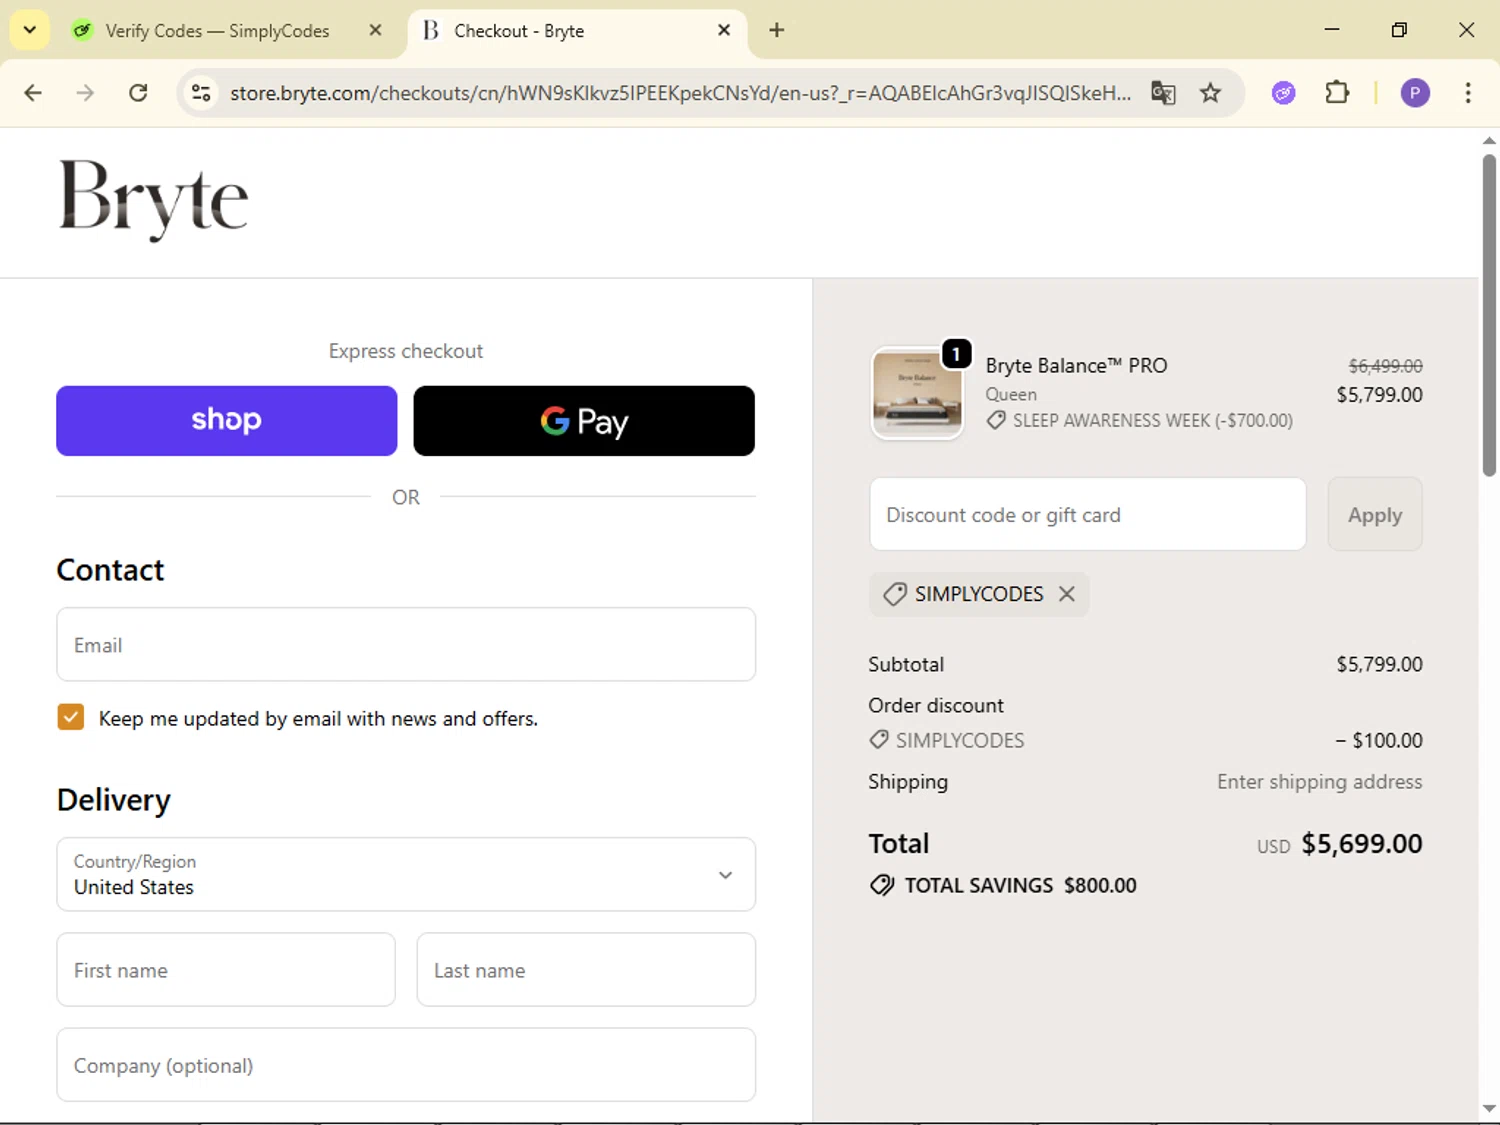Uncheck Keep me updated by email checkbox
Screen dimensions: 1500x1125
[71, 717]
